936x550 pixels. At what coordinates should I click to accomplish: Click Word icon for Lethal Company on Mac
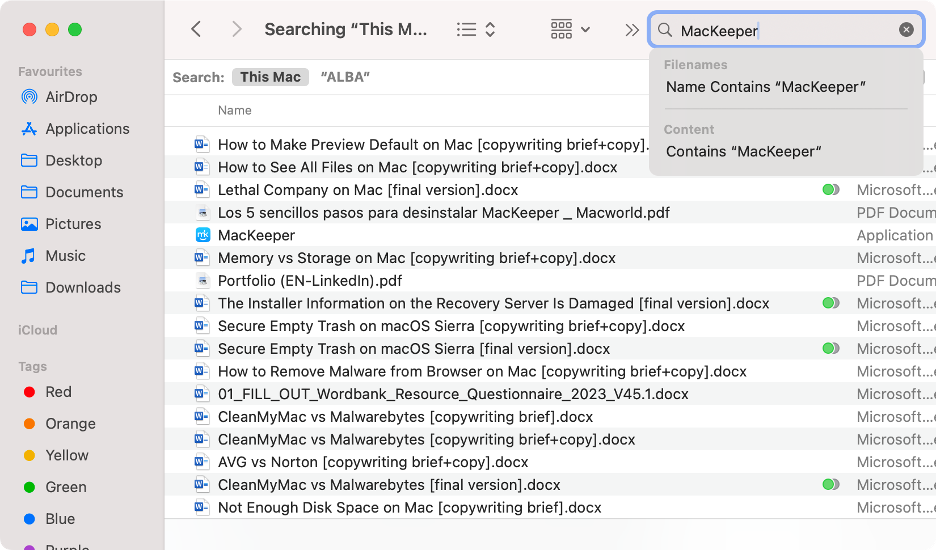202,190
